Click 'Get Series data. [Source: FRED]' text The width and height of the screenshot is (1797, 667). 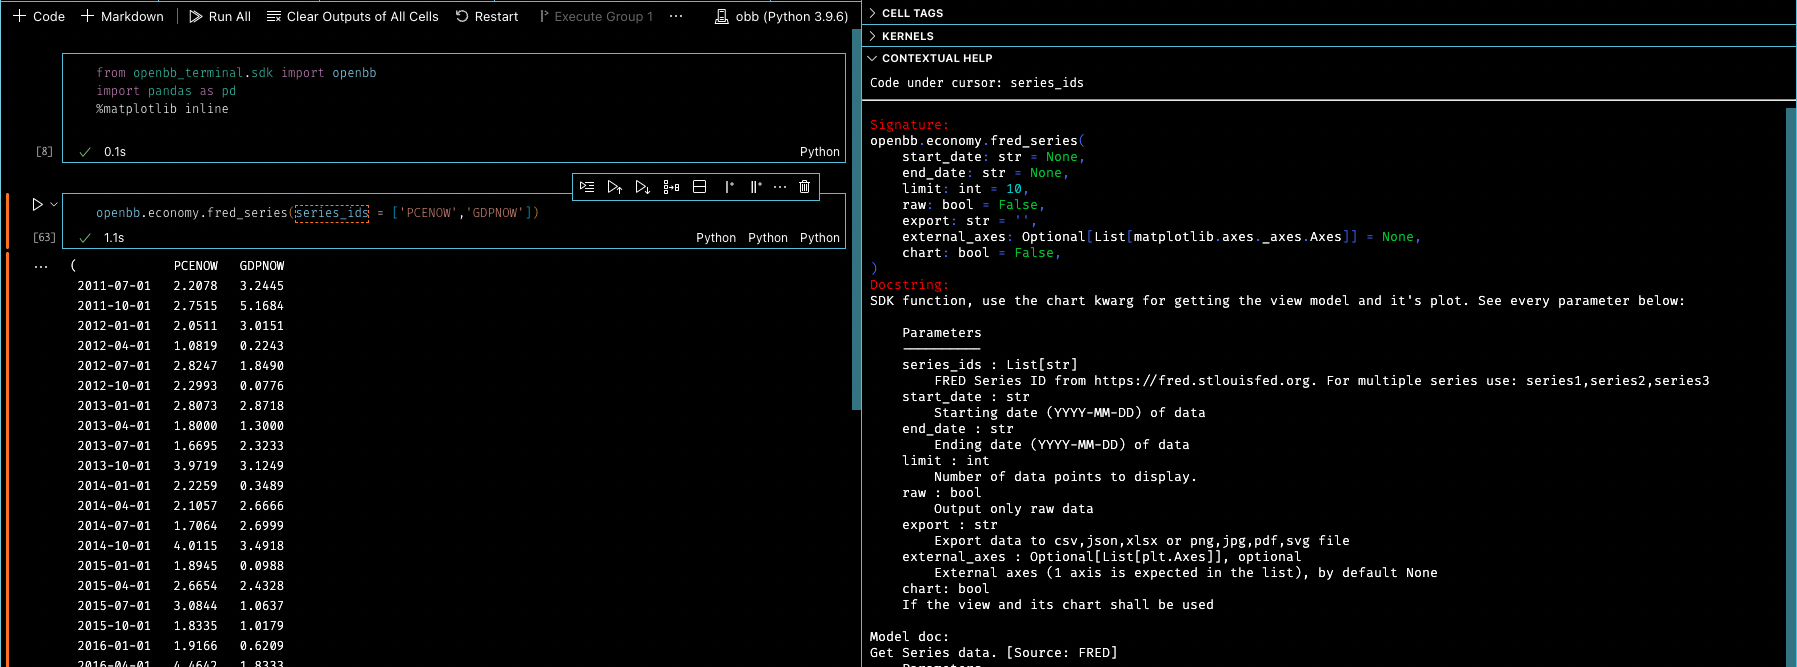coord(993,653)
